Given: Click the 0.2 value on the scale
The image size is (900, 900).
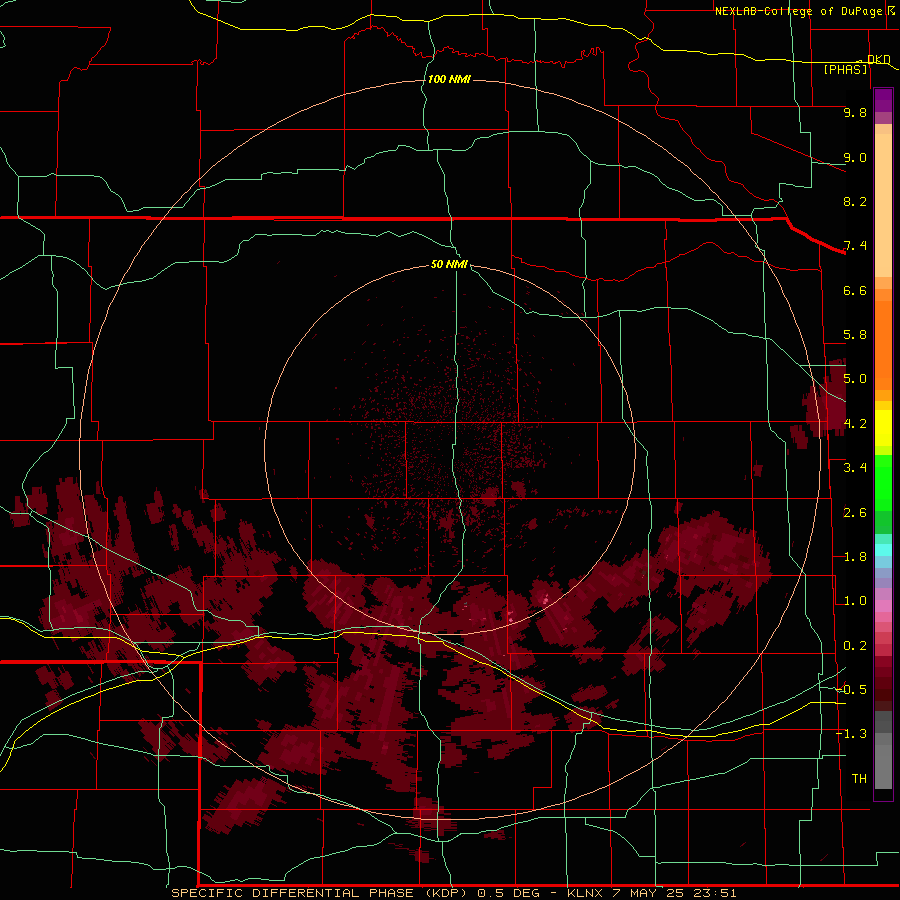Looking at the screenshot, I should [x=855, y=646].
